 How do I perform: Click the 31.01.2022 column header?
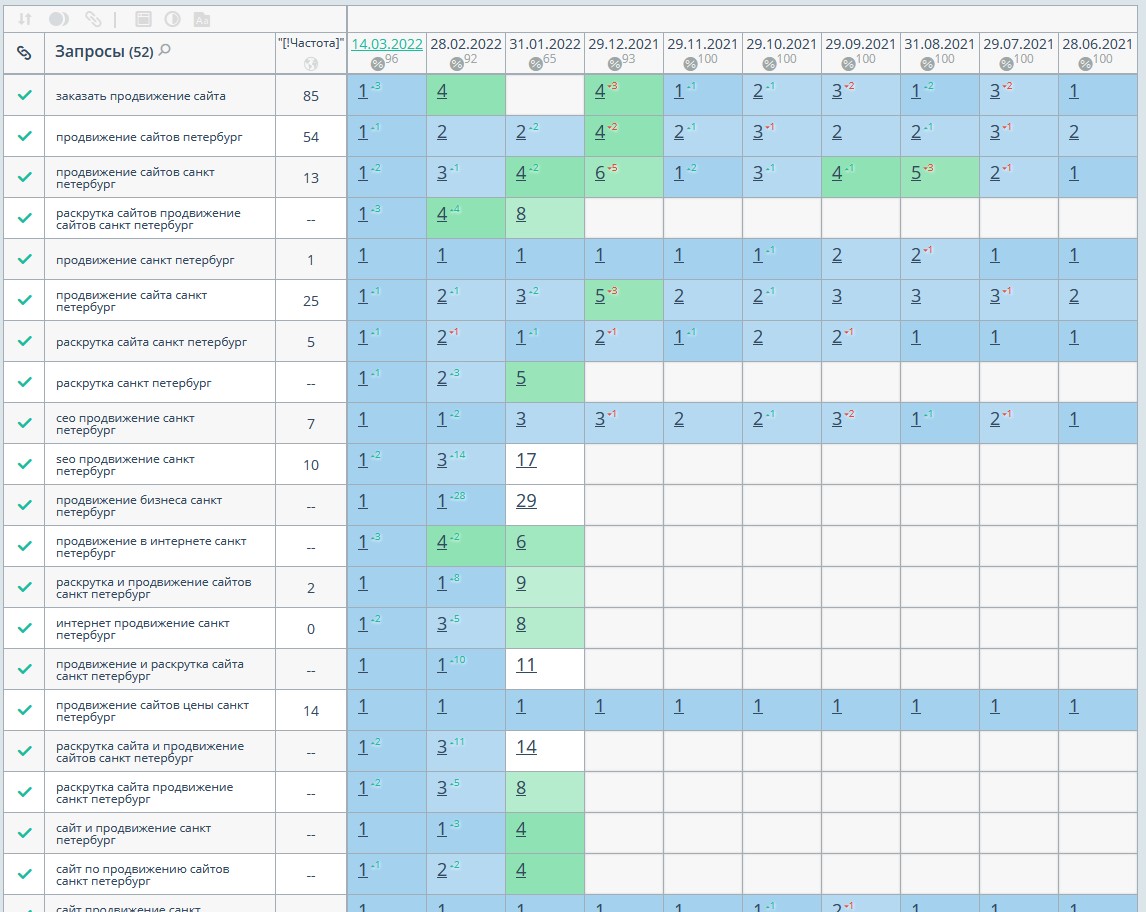544,44
